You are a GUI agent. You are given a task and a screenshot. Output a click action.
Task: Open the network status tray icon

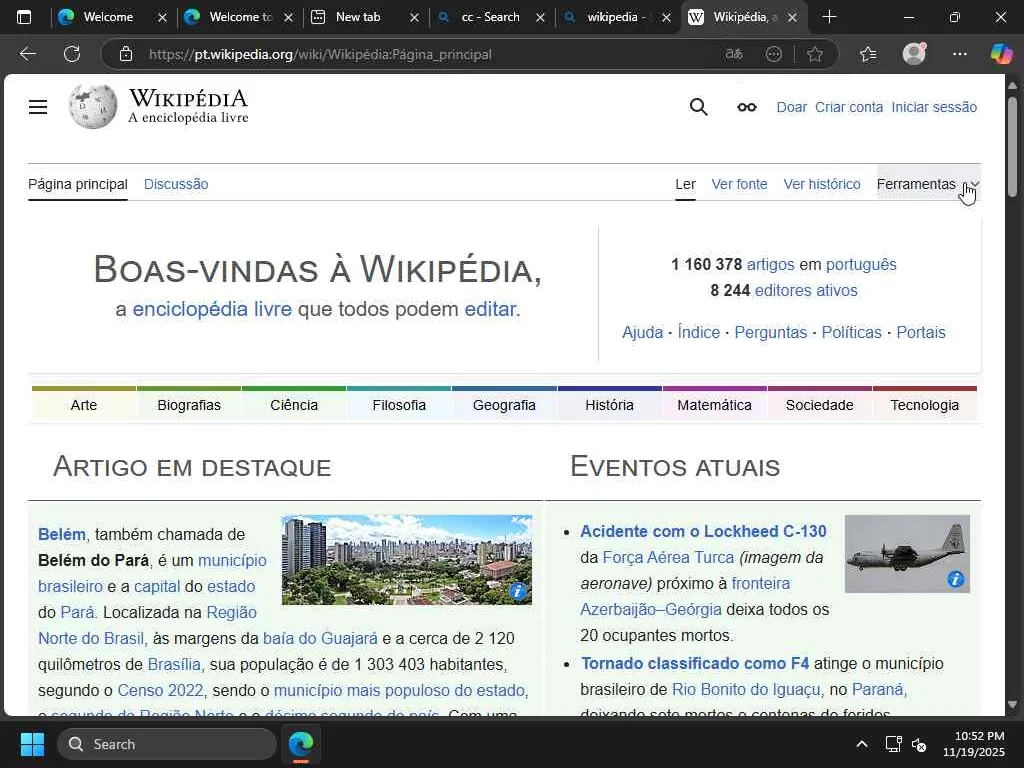893,744
